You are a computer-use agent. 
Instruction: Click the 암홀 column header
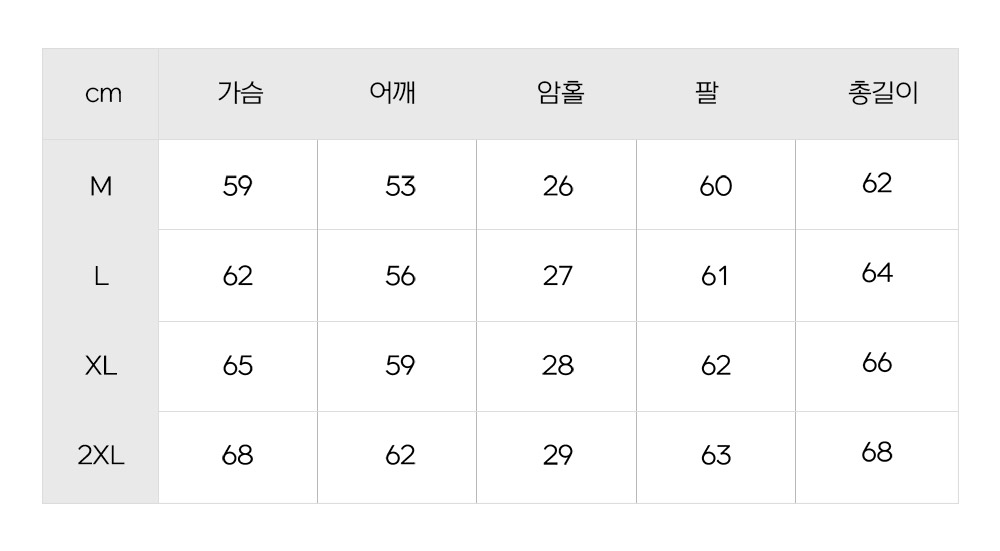point(560,94)
